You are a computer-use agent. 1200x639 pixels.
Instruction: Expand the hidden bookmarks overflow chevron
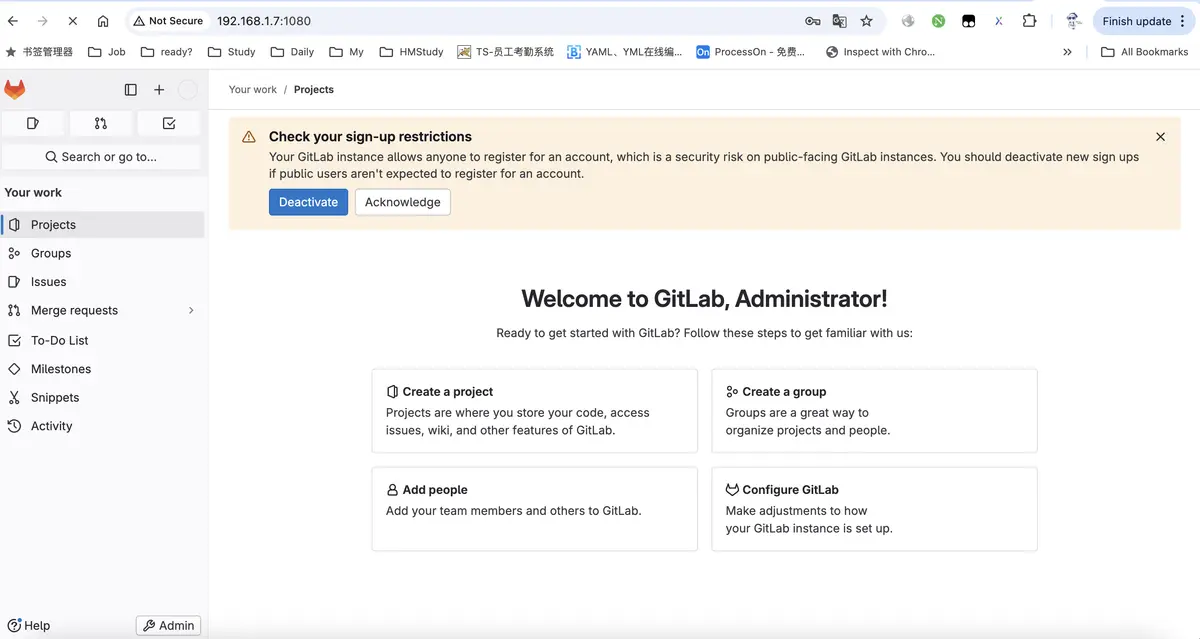coord(1067,52)
